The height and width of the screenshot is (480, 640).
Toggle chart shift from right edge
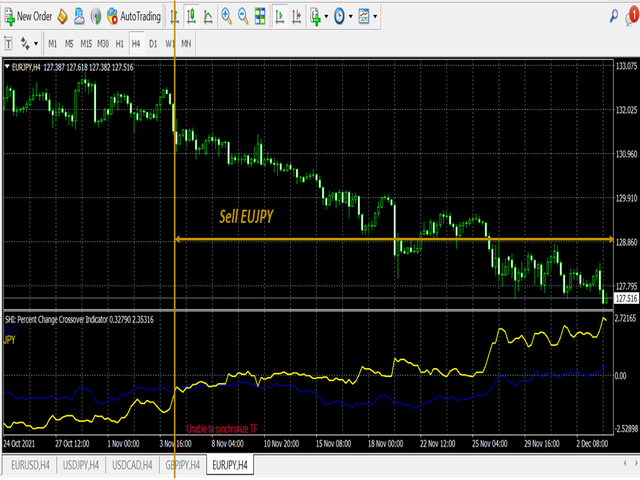point(295,16)
